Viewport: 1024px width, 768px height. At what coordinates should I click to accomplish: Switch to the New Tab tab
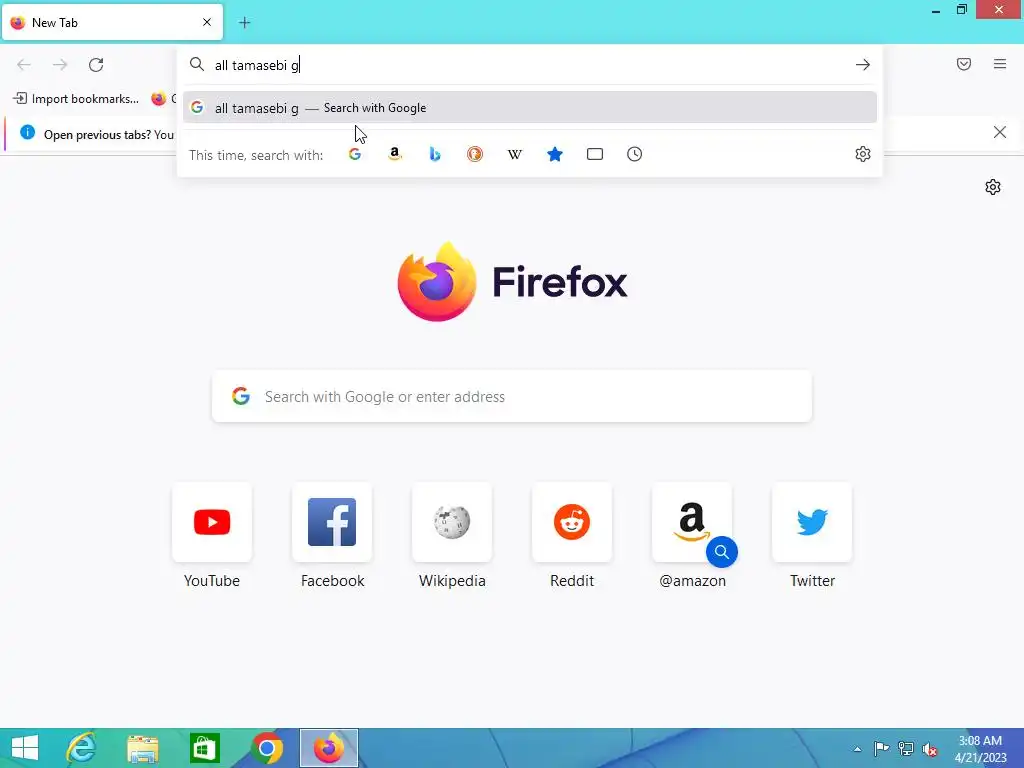click(x=112, y=22)
